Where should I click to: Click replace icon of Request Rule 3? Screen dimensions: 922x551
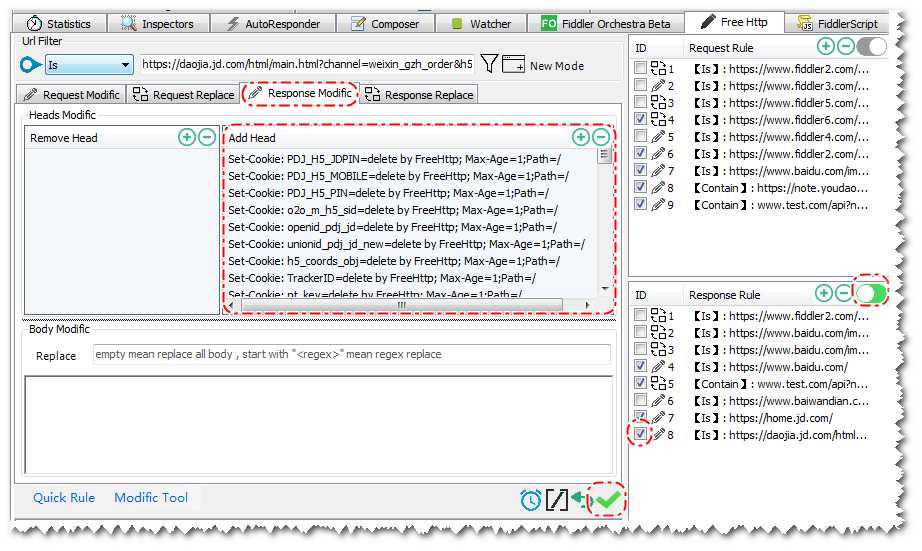(658, 102)
